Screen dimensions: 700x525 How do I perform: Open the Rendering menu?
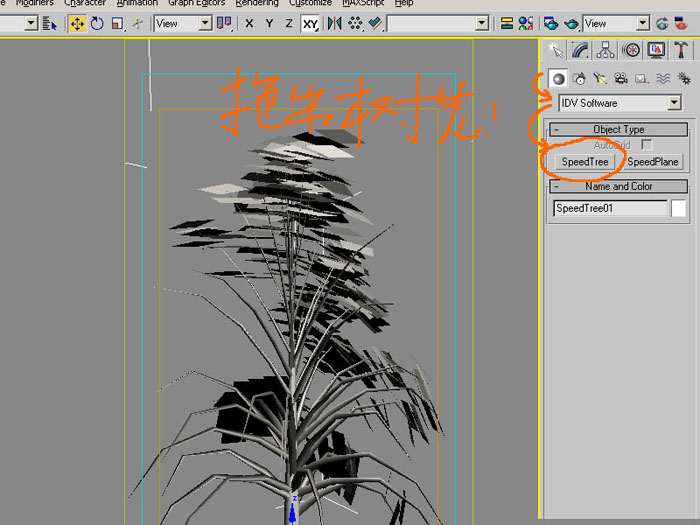257,3
